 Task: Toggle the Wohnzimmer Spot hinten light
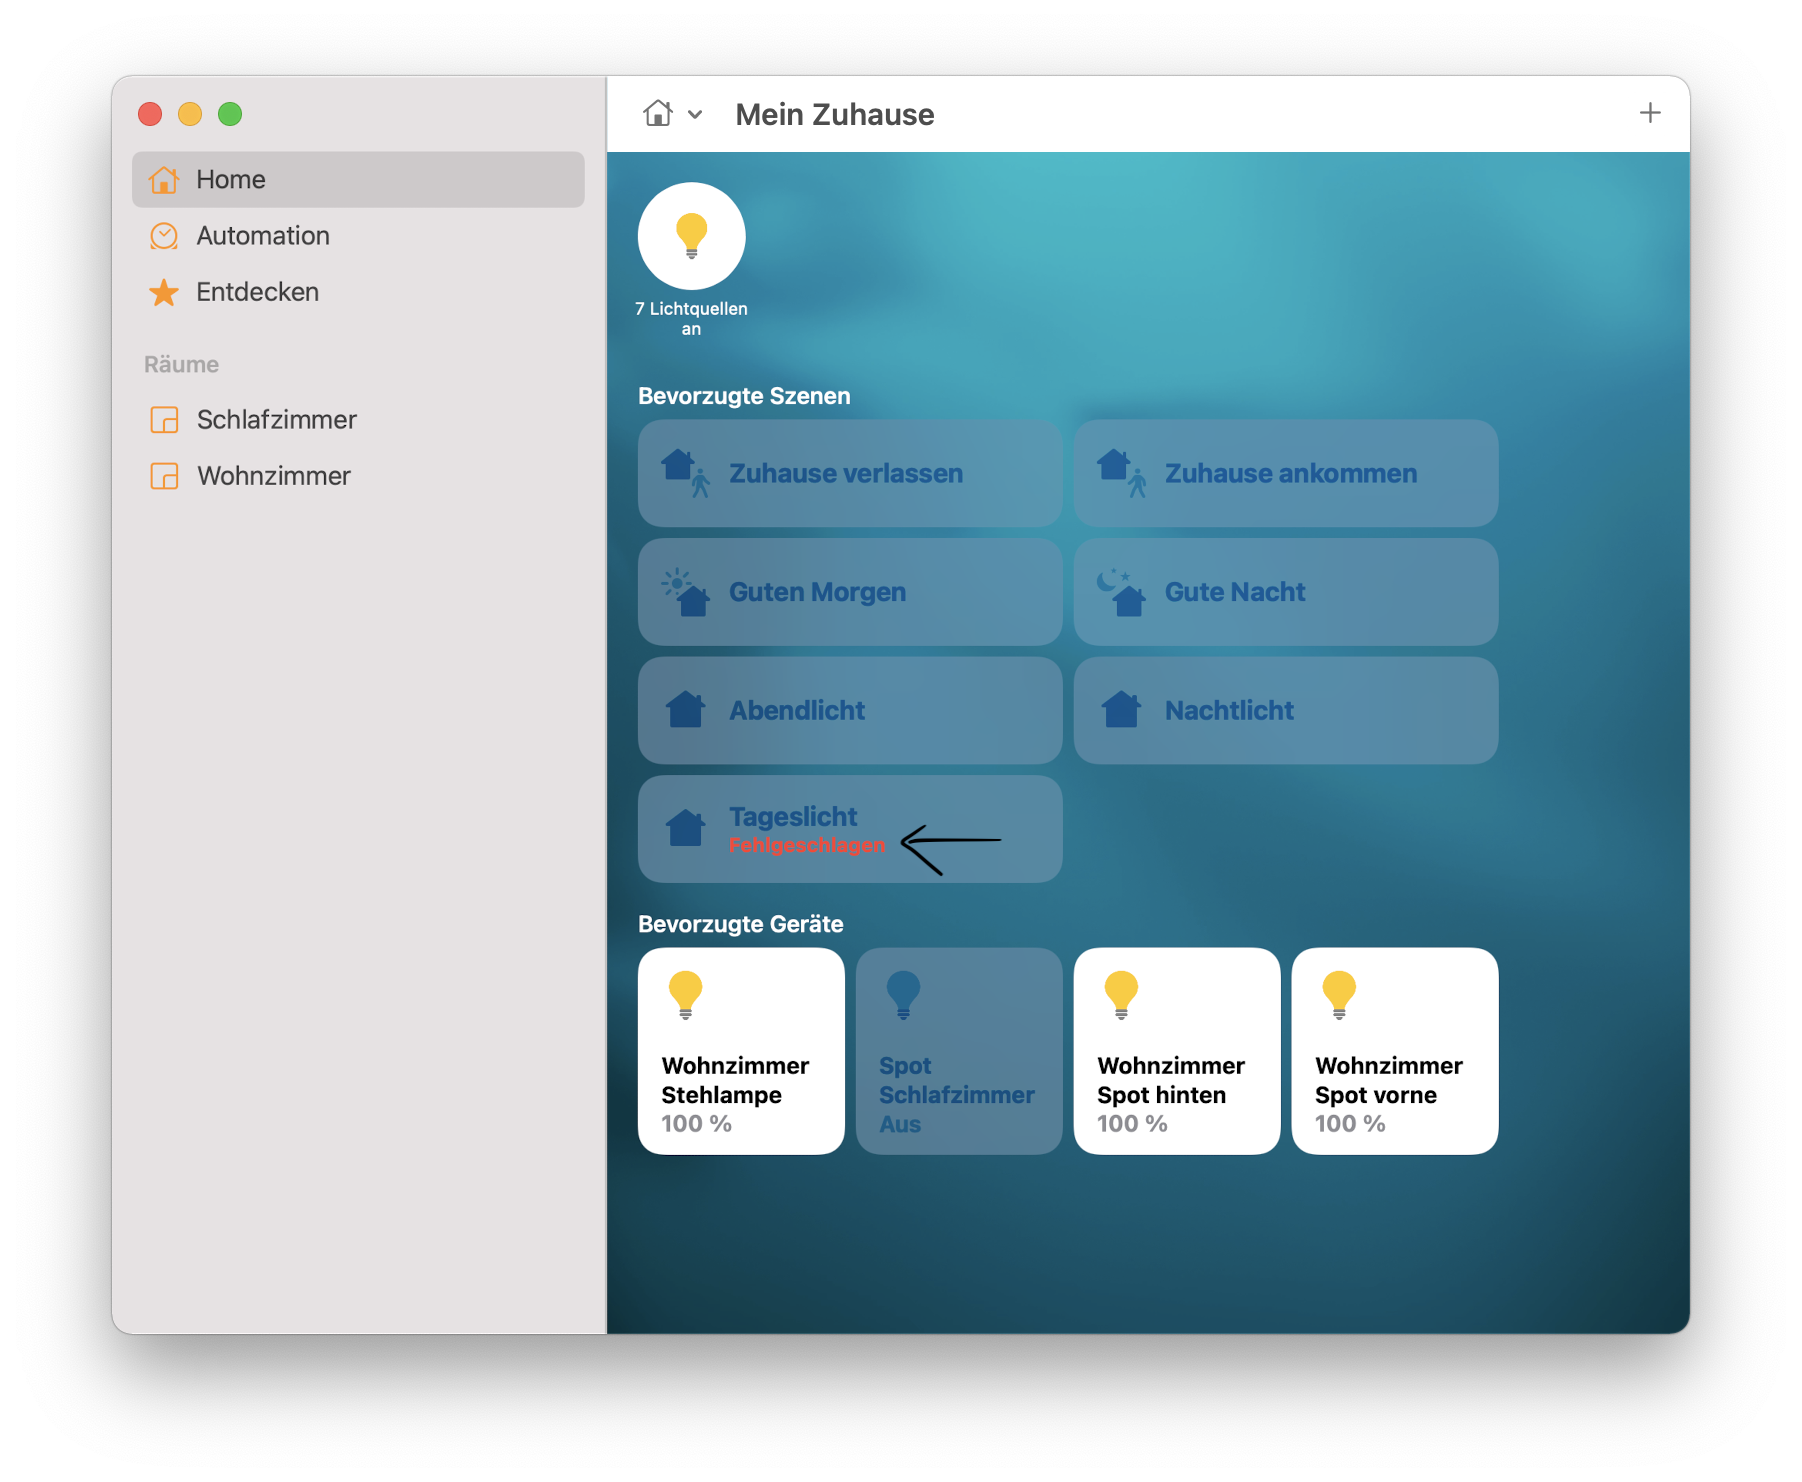pyautogui.click(x=1177, y=1051)
